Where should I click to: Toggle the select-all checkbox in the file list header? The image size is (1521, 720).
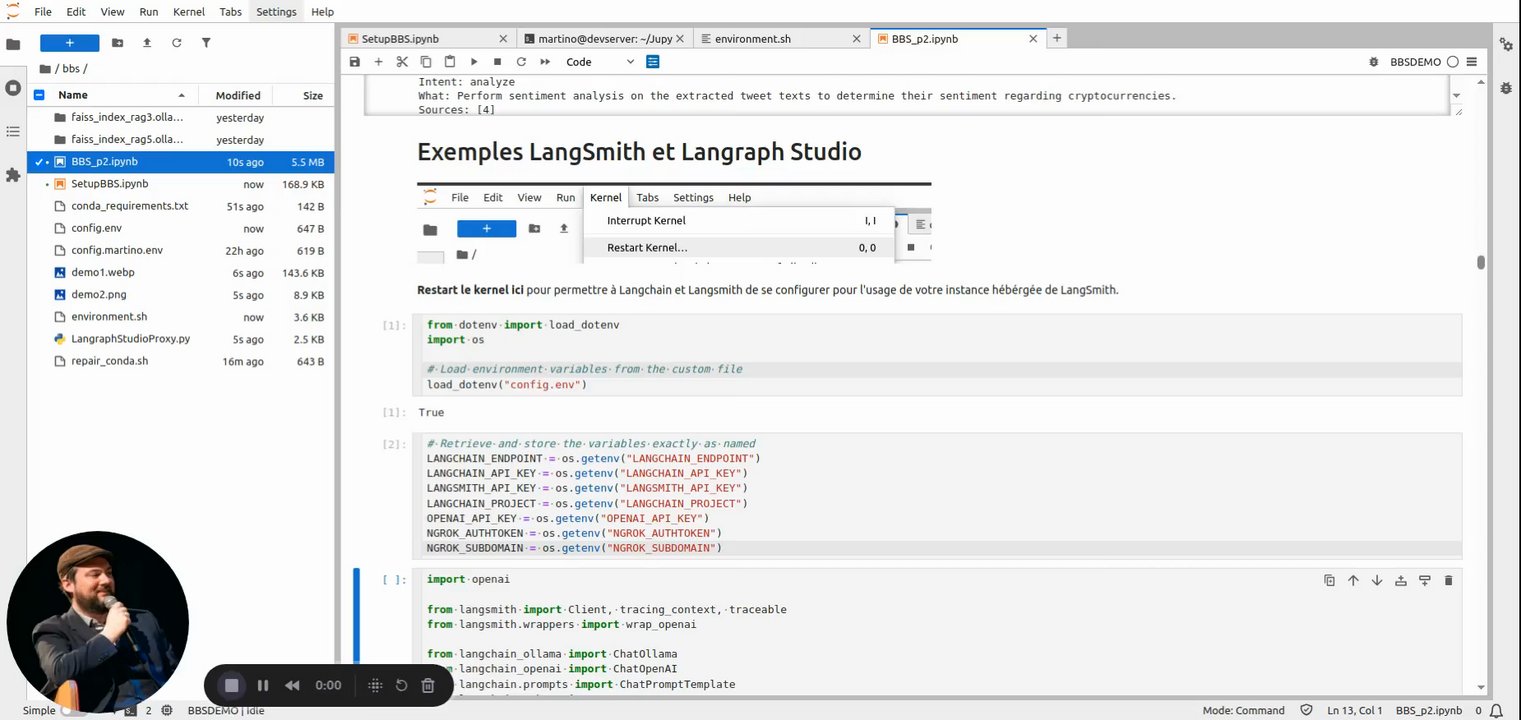(x=39, y=95)
